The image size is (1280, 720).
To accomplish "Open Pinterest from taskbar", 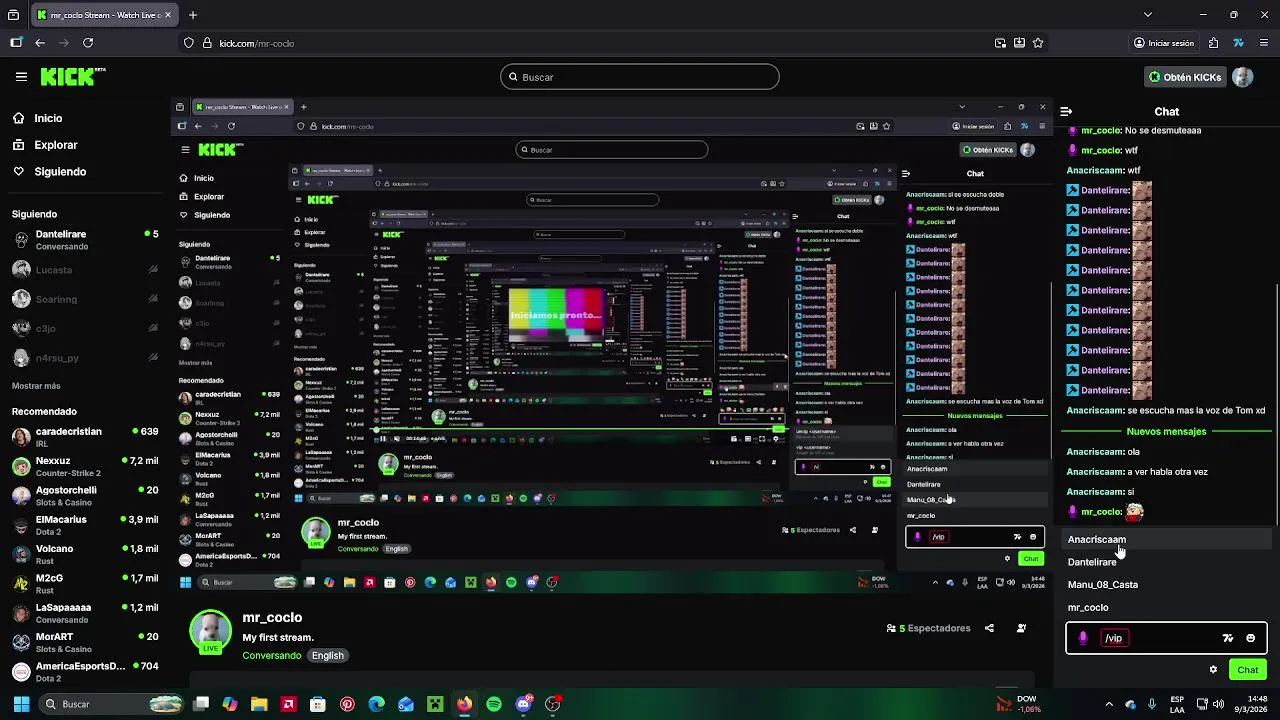I will 347,704.
